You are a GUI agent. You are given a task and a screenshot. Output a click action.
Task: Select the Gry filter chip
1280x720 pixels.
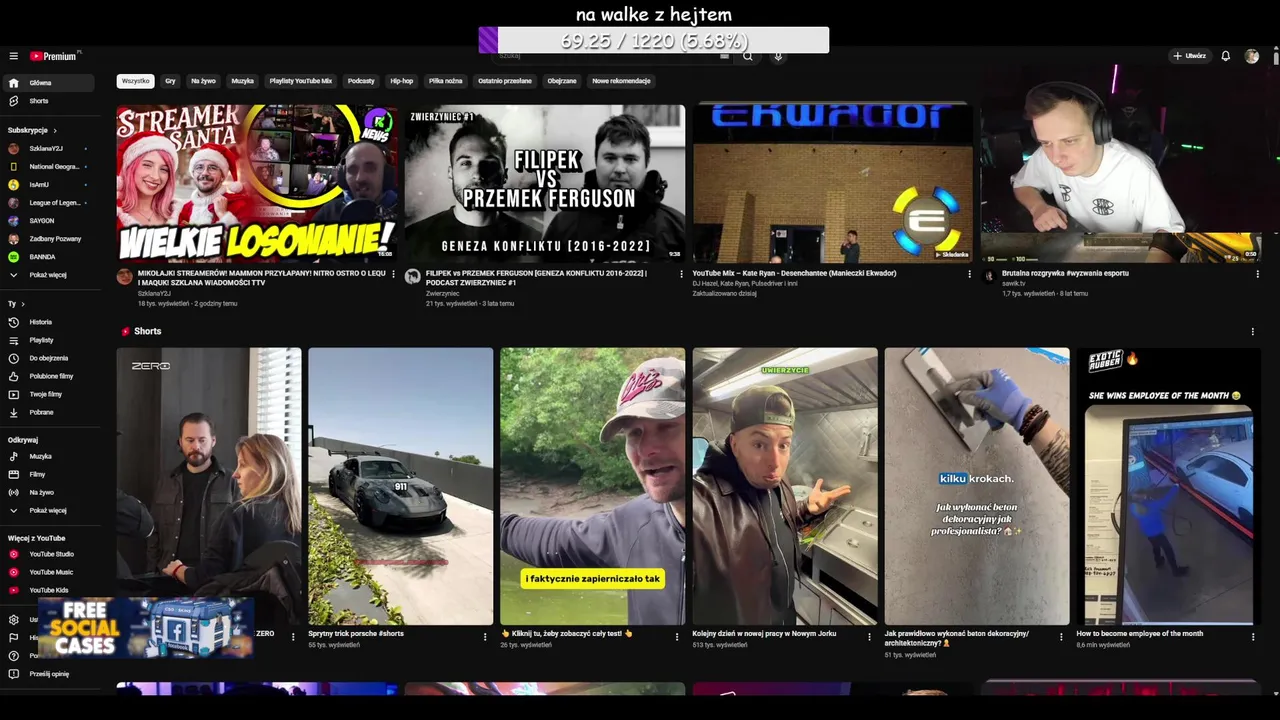coord(170,81)
